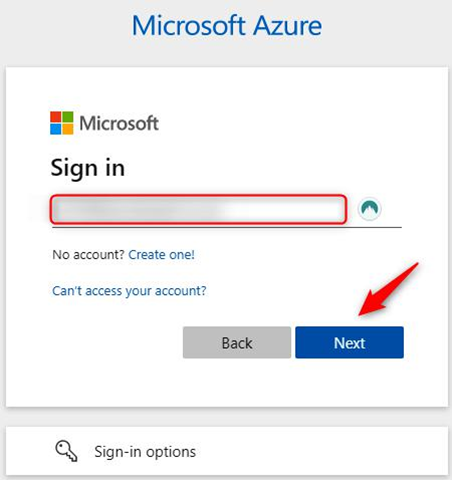
Task: Focus the blurred email input field
Action: 198,209
